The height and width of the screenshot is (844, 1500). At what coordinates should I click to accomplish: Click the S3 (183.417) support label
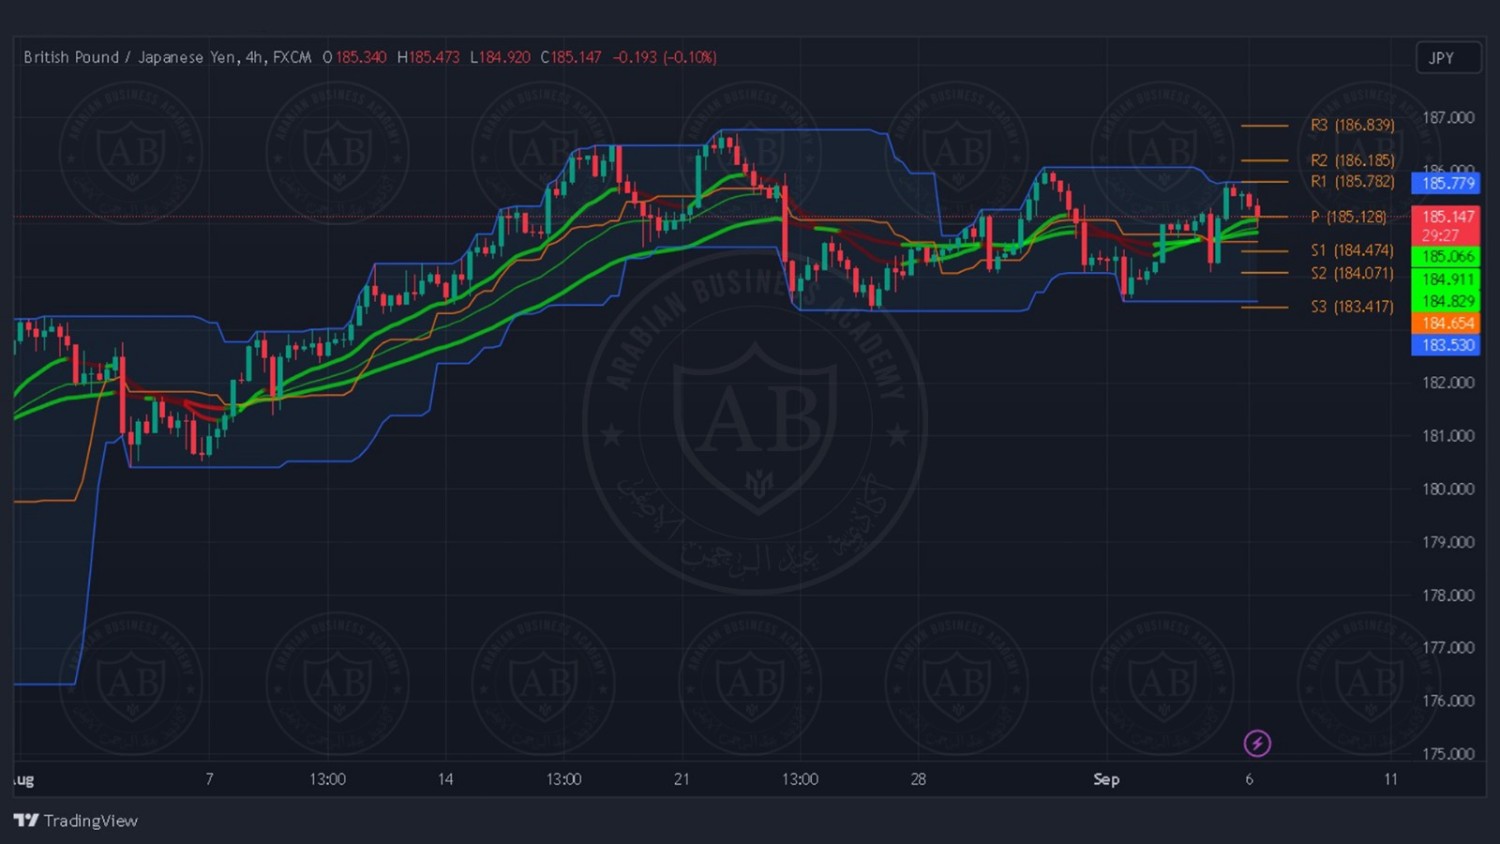[x=1352, y=306]
